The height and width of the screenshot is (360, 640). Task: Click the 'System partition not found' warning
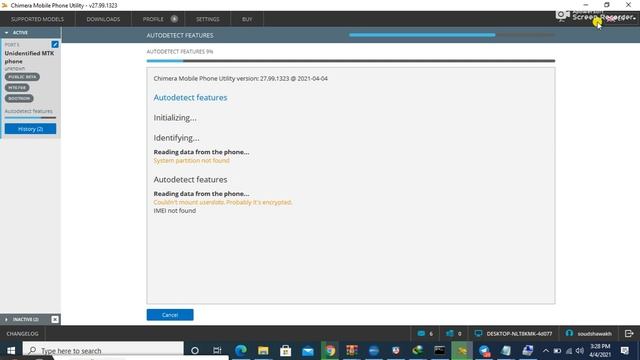tap(191, 160)
